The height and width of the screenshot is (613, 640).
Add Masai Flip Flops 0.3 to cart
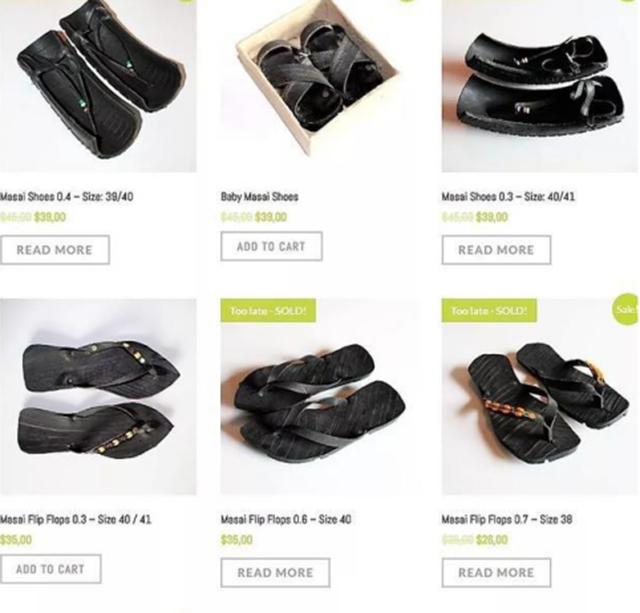(50, 569)
